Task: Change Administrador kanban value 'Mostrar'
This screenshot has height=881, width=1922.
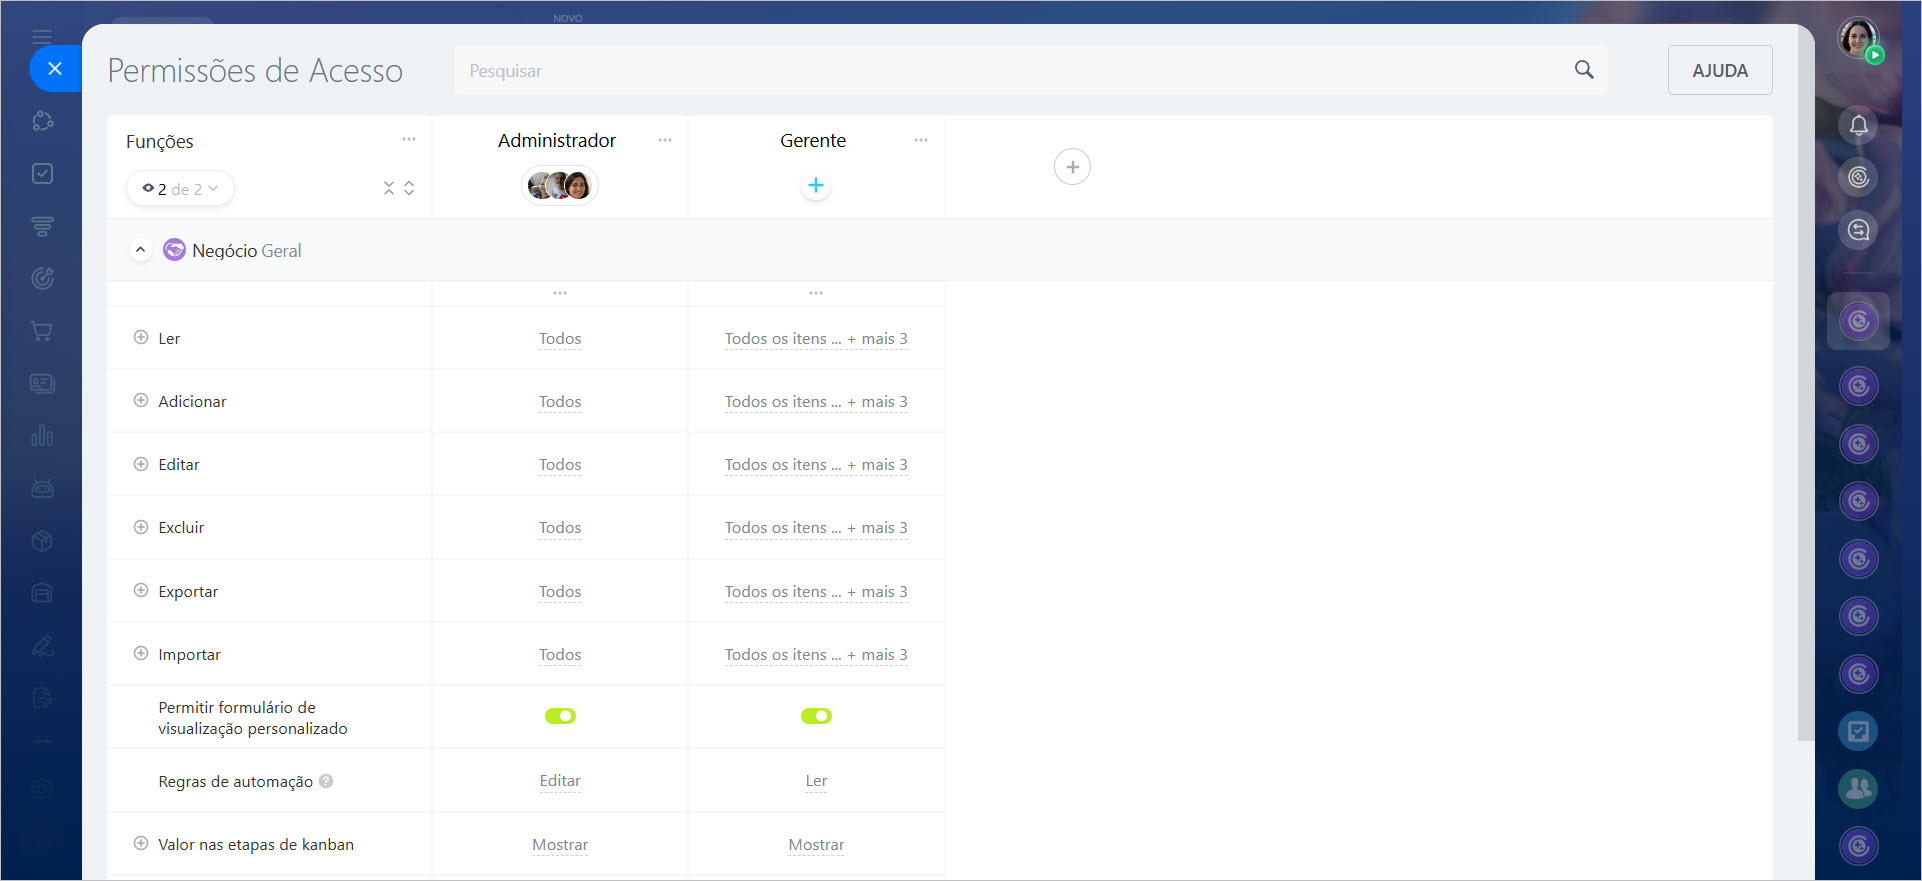Action: 560,845
